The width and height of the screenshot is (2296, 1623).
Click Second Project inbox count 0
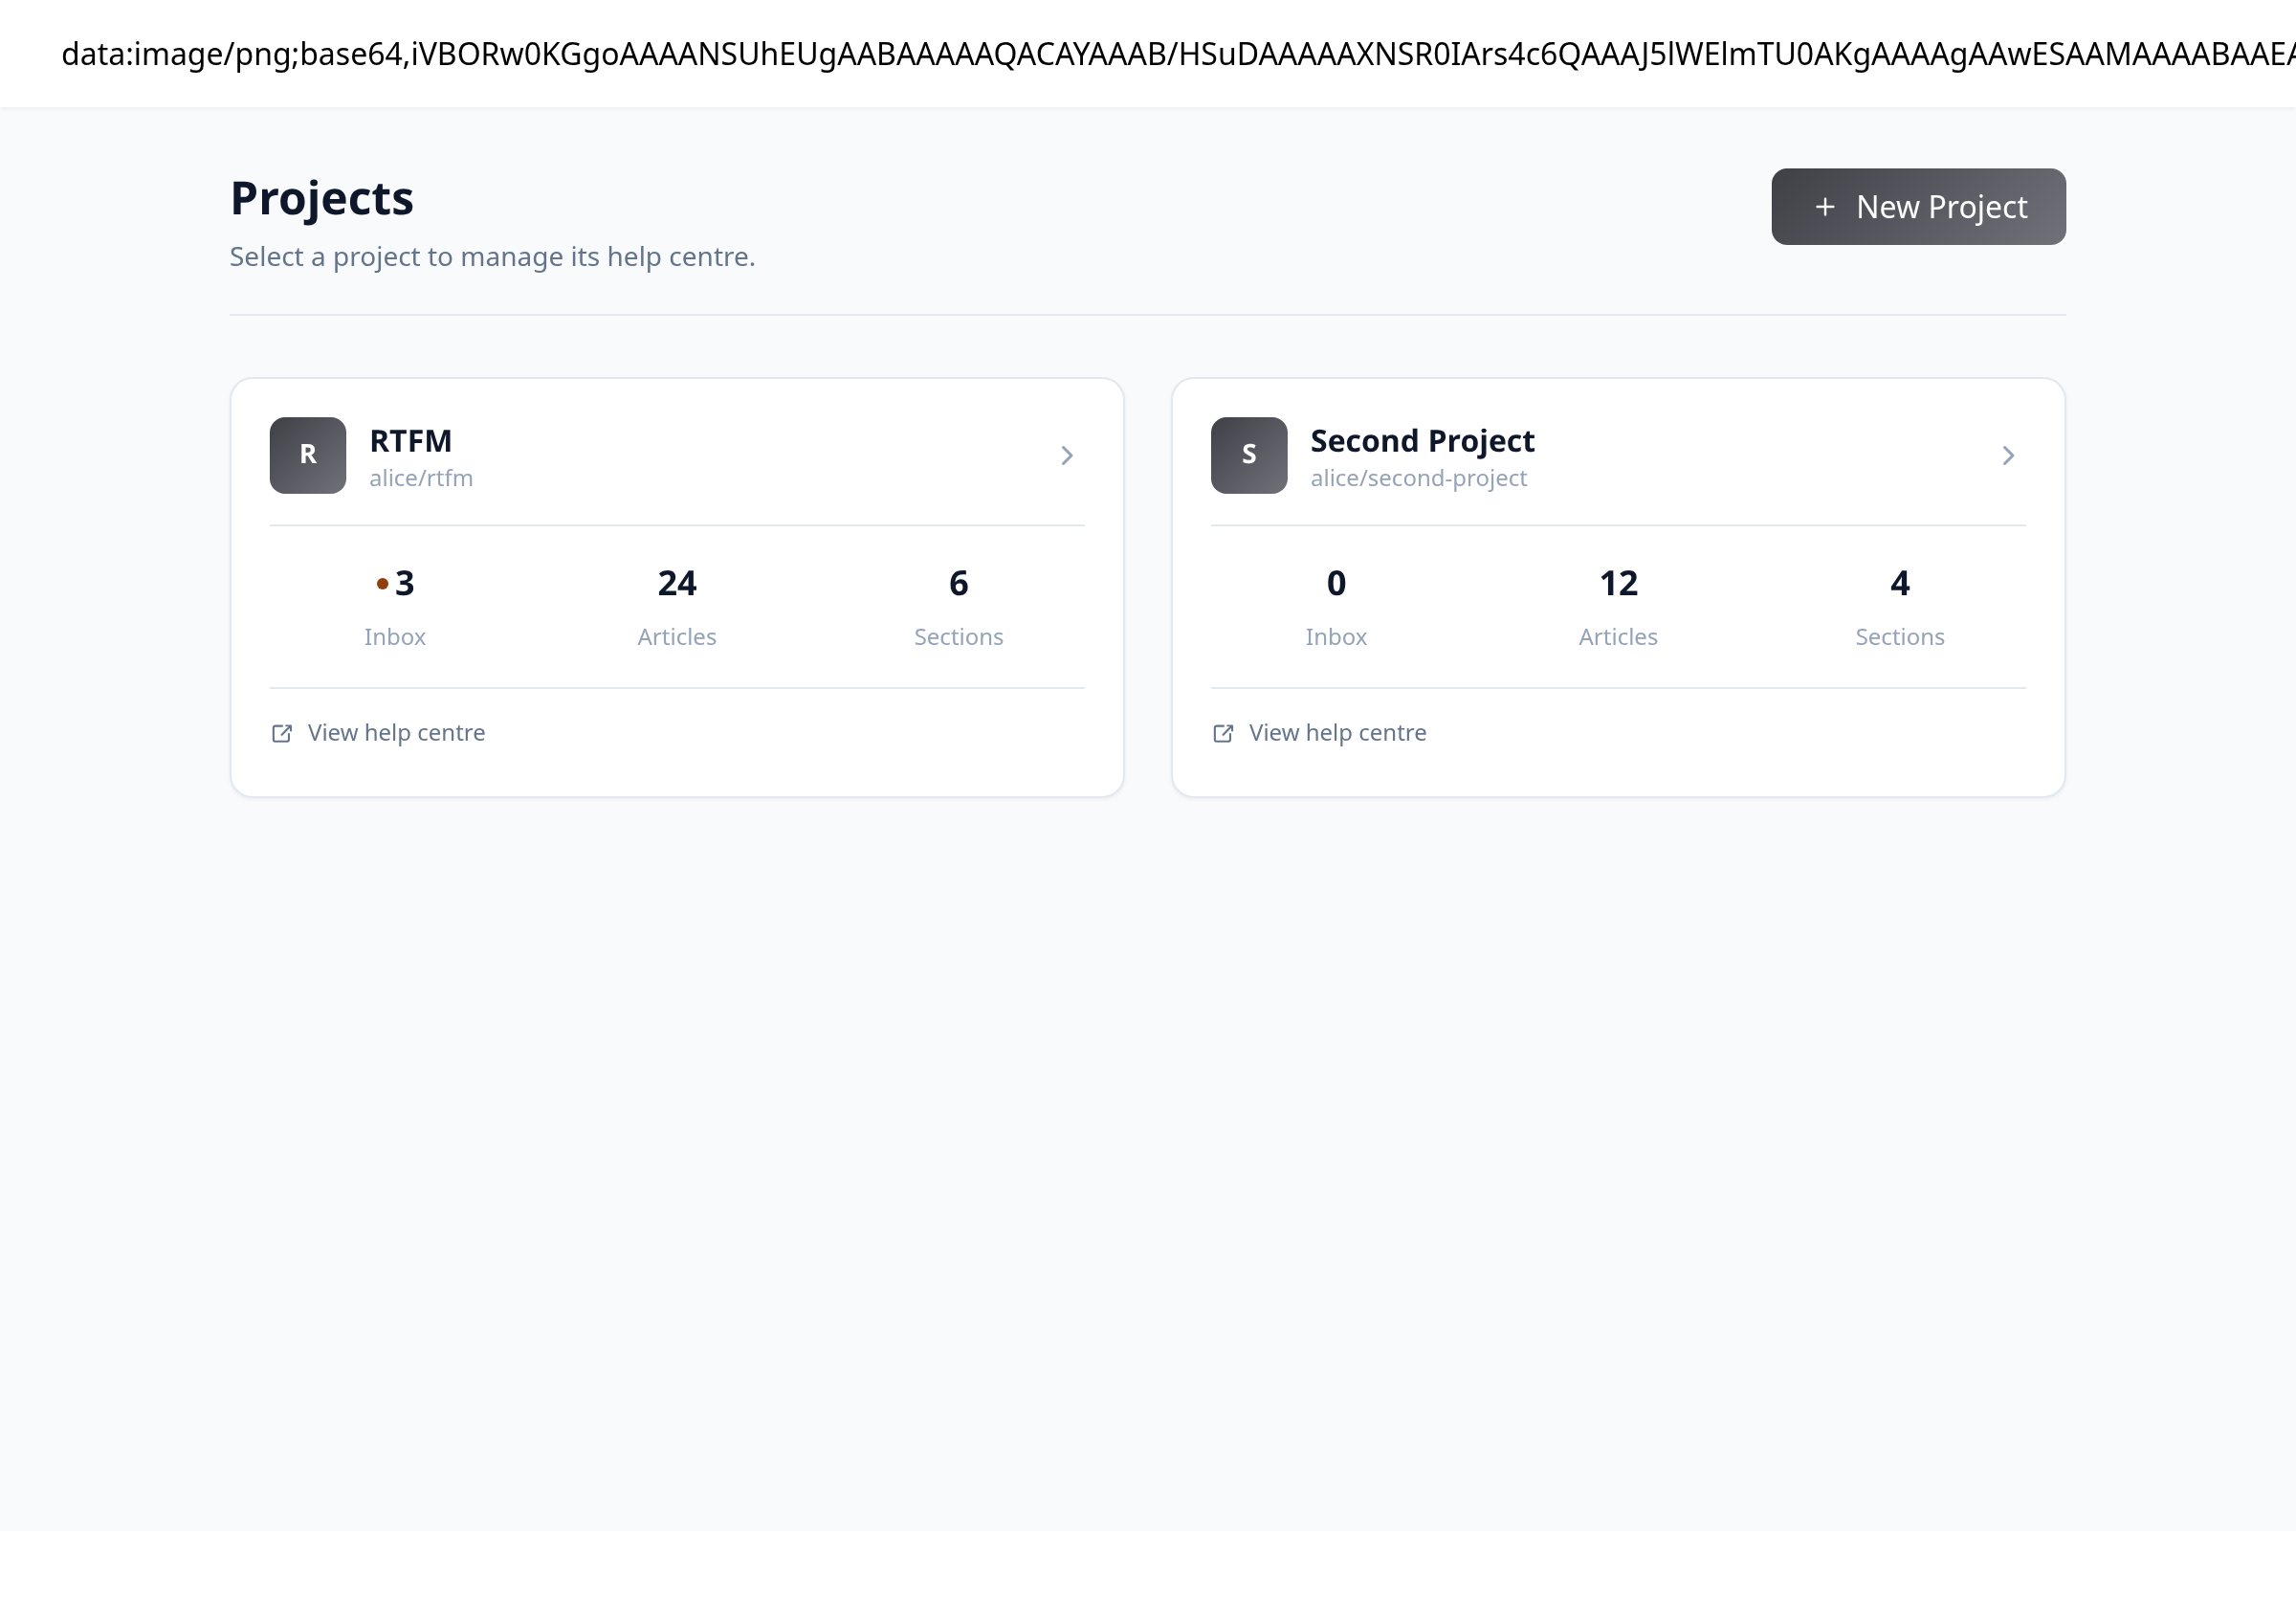1336,583
